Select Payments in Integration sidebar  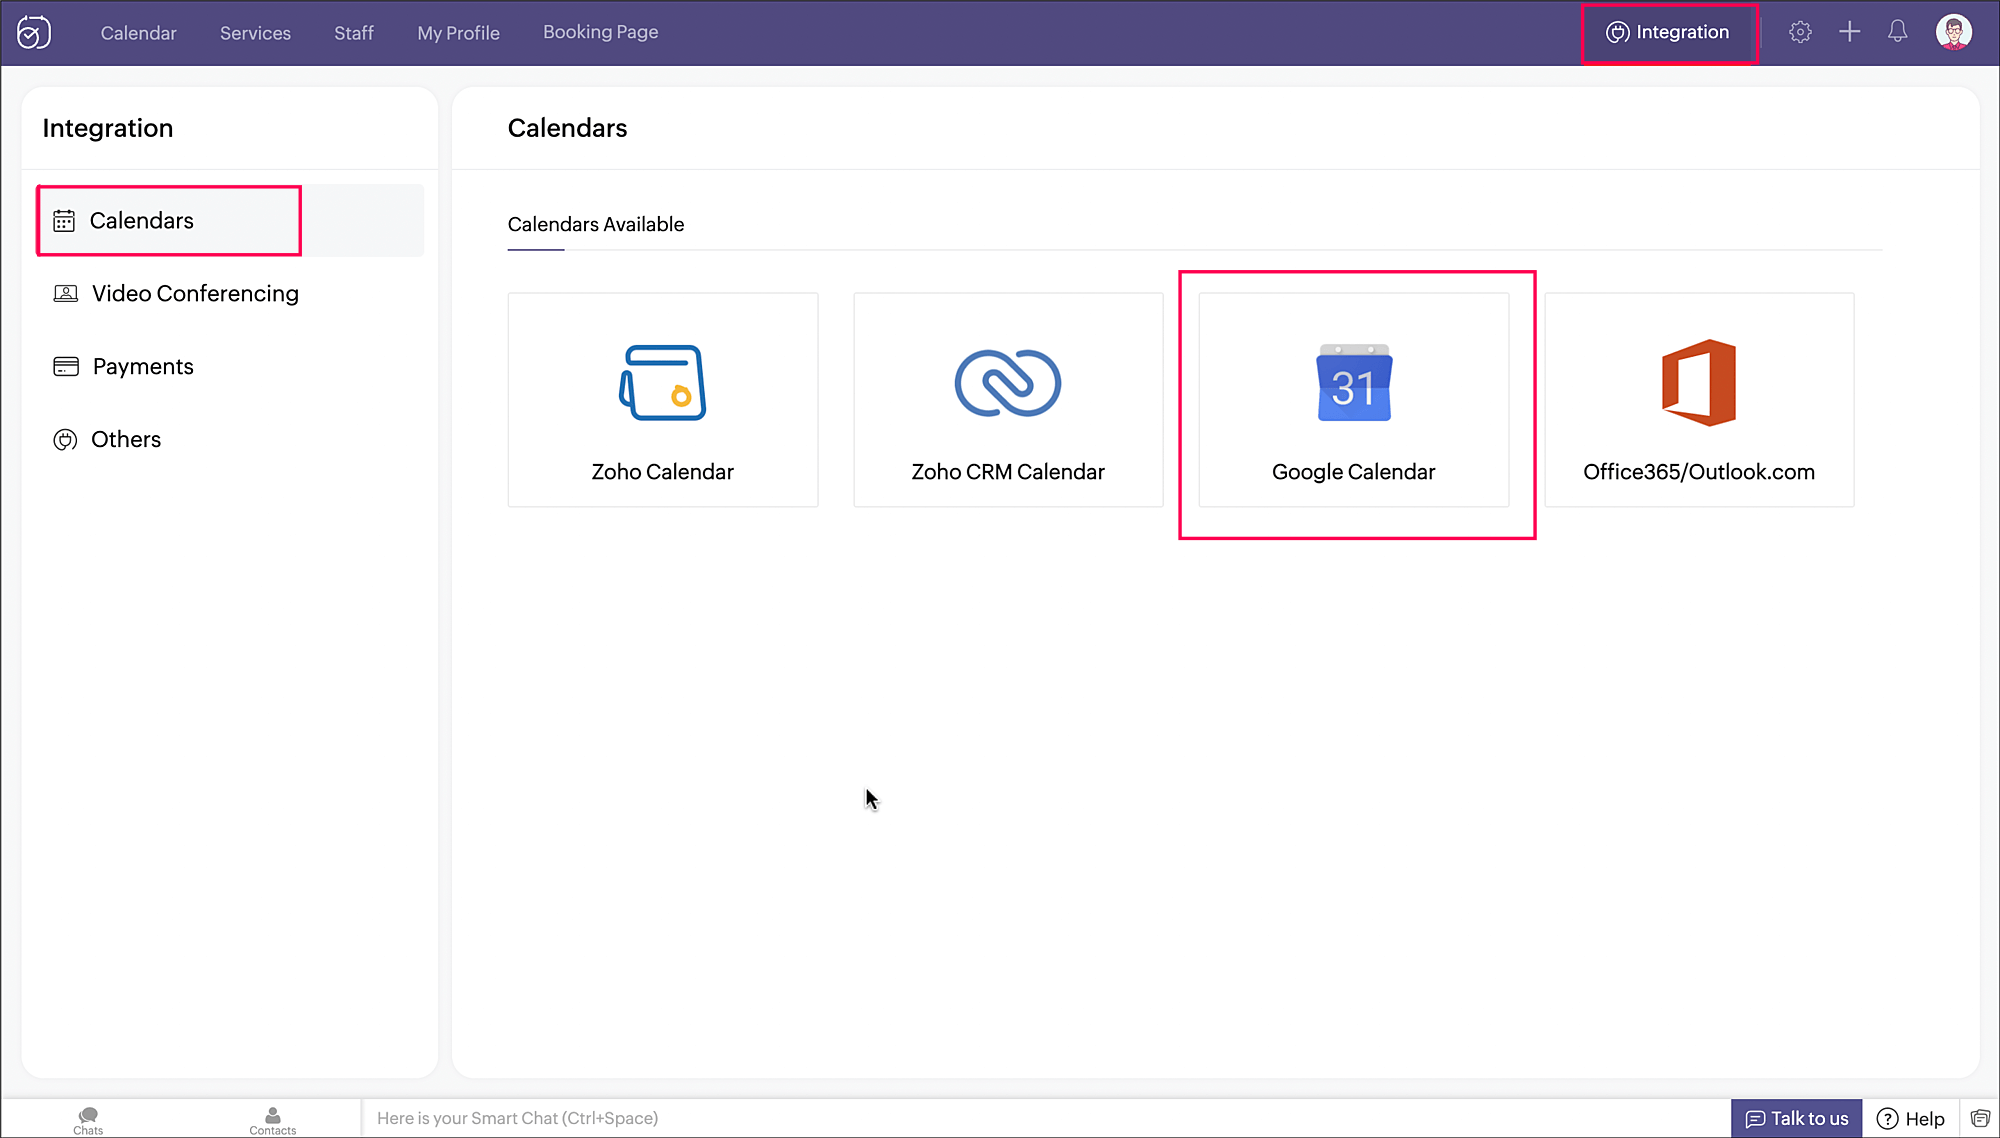click(x=230, y=366)
